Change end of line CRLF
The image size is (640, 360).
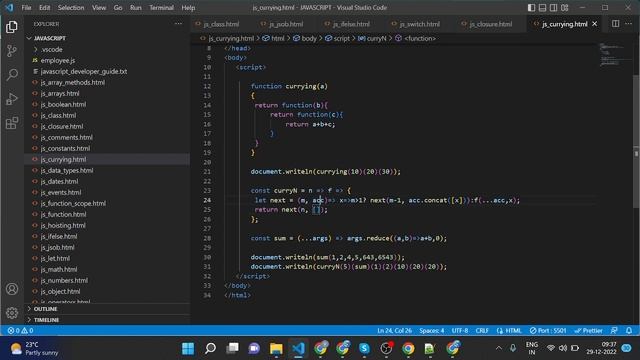pos(482,330)
